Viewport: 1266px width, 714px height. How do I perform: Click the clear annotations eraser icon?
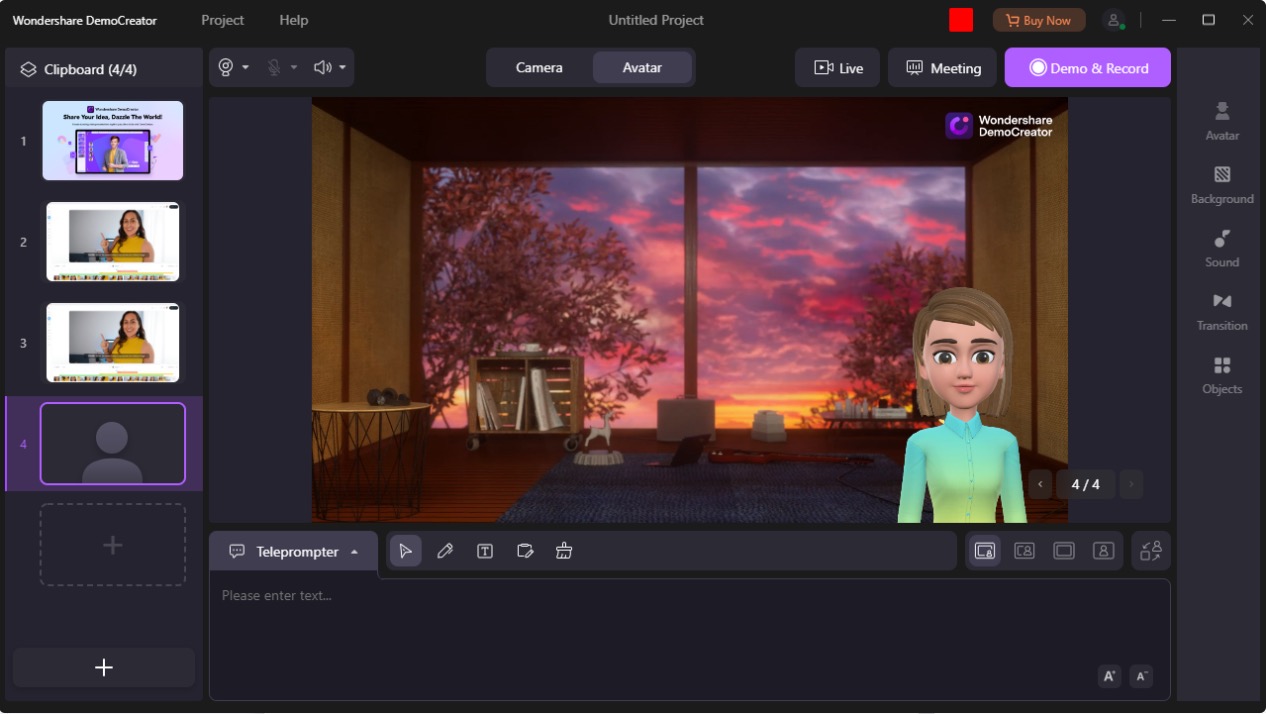564,551
